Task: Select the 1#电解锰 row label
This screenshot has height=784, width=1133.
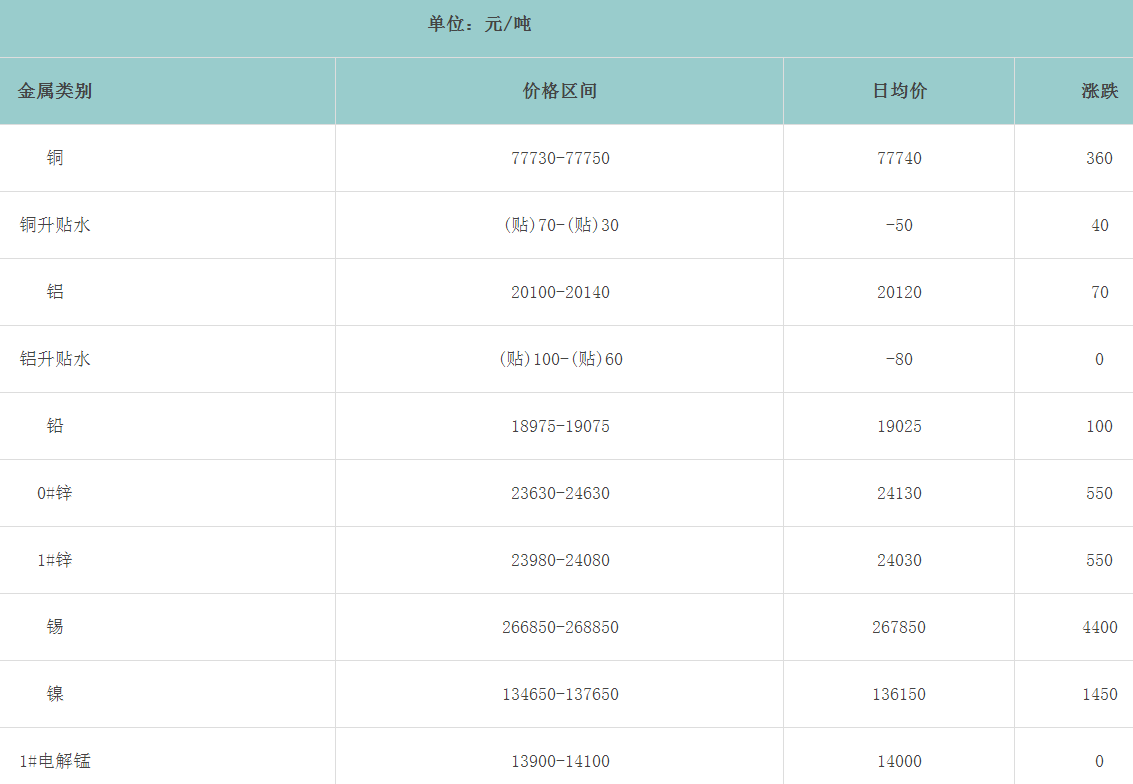Action: [55, 761]
